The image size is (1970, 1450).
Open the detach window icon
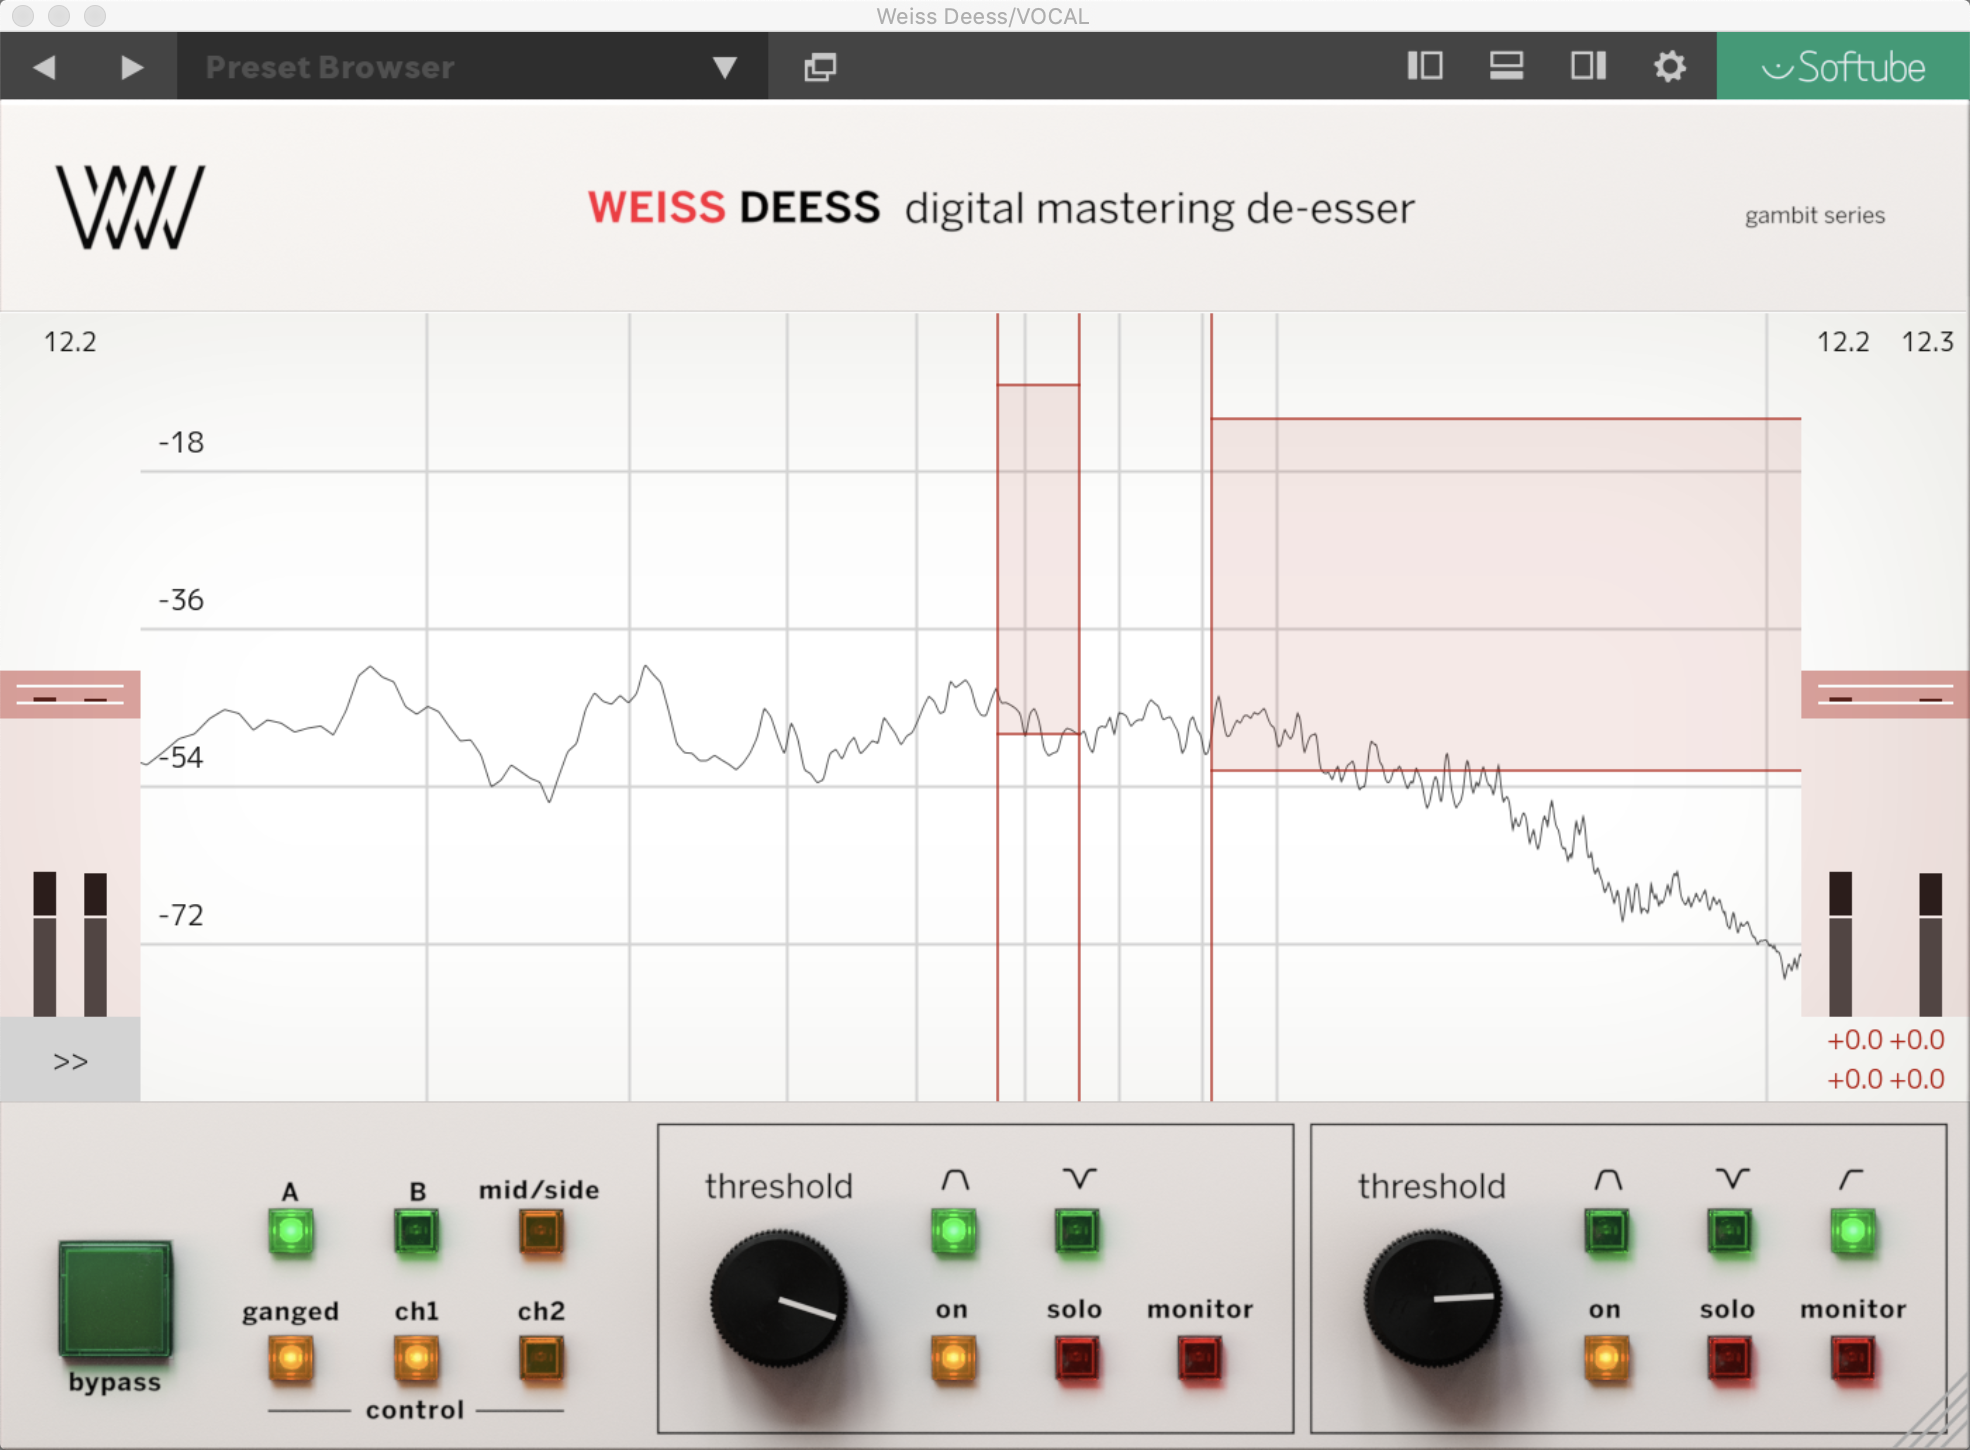(820, 67)
